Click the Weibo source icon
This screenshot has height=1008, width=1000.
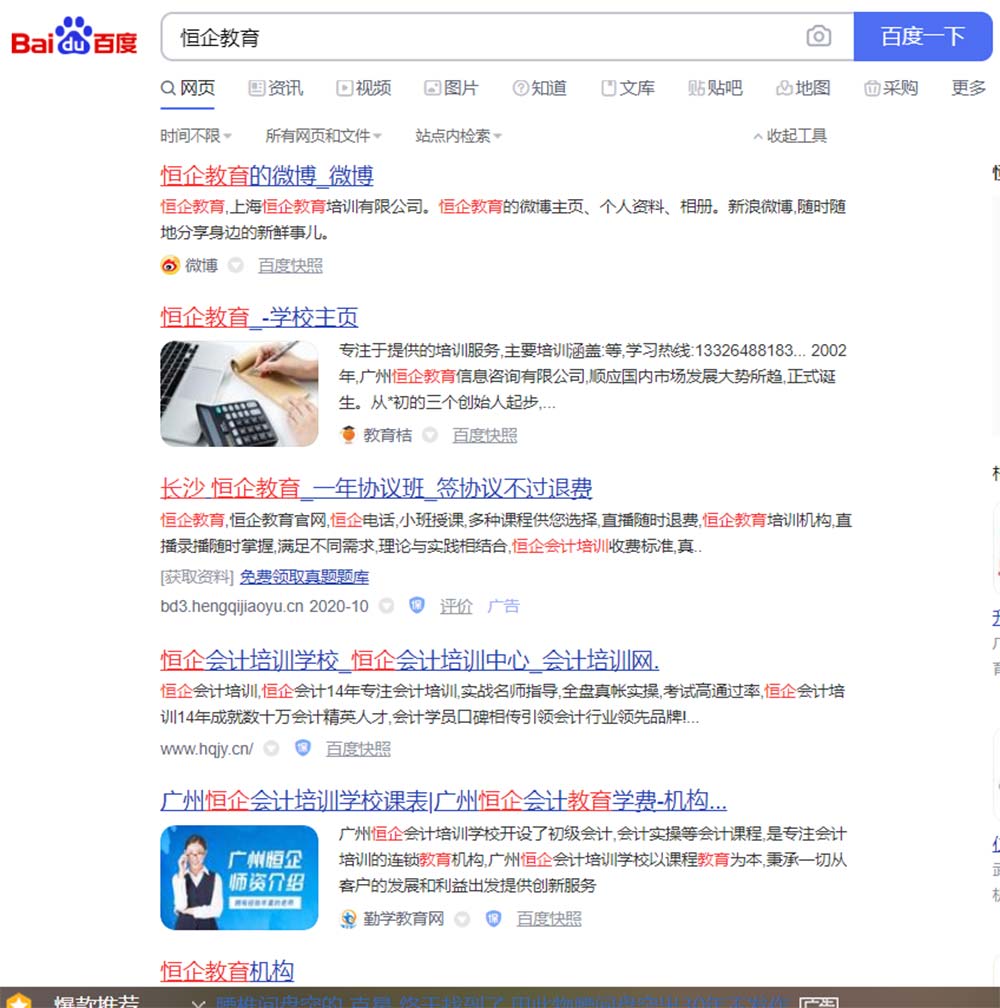pyautogui.click(x=170, y=266)
